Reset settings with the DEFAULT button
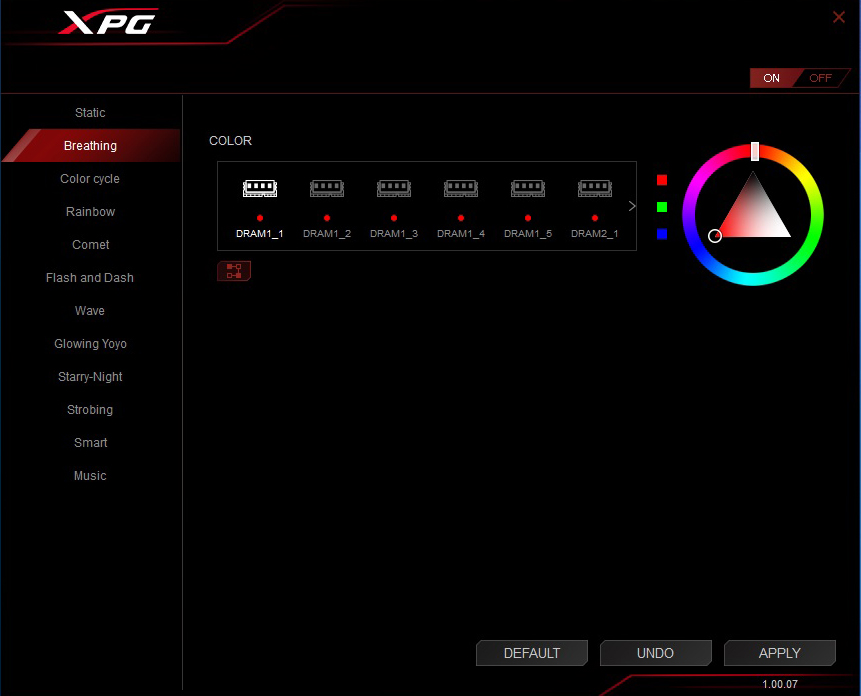The image size is (861, 696). pyautogui.click(x=532, y=653)
